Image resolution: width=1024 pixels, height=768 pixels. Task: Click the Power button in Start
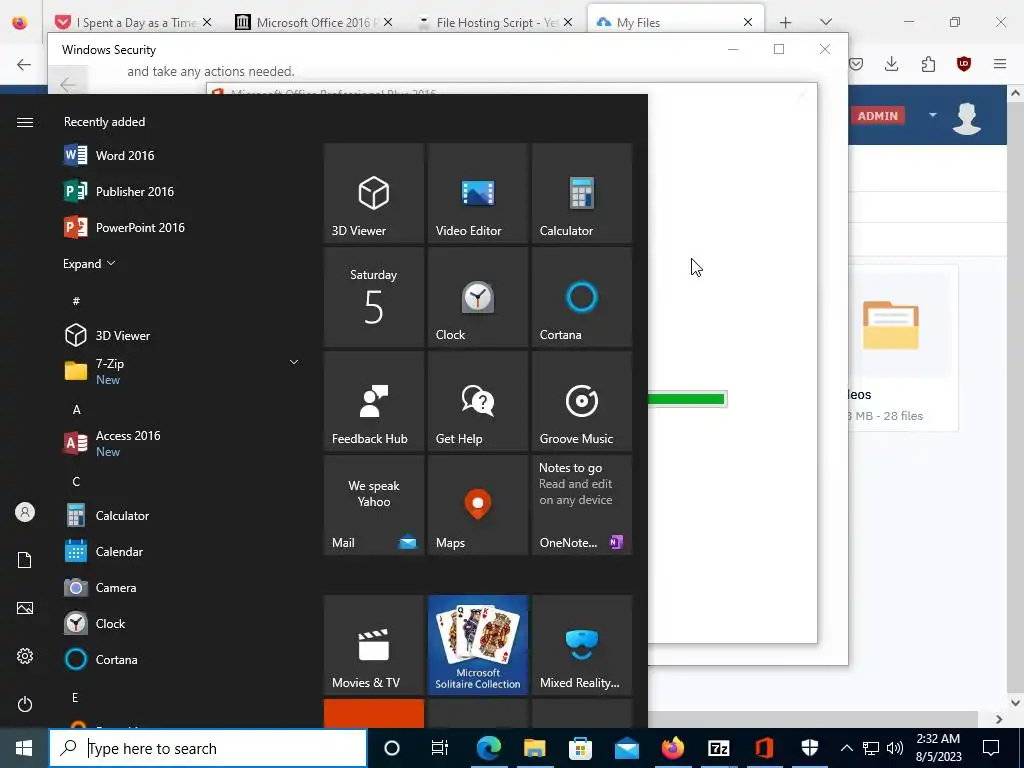point(25,704)
